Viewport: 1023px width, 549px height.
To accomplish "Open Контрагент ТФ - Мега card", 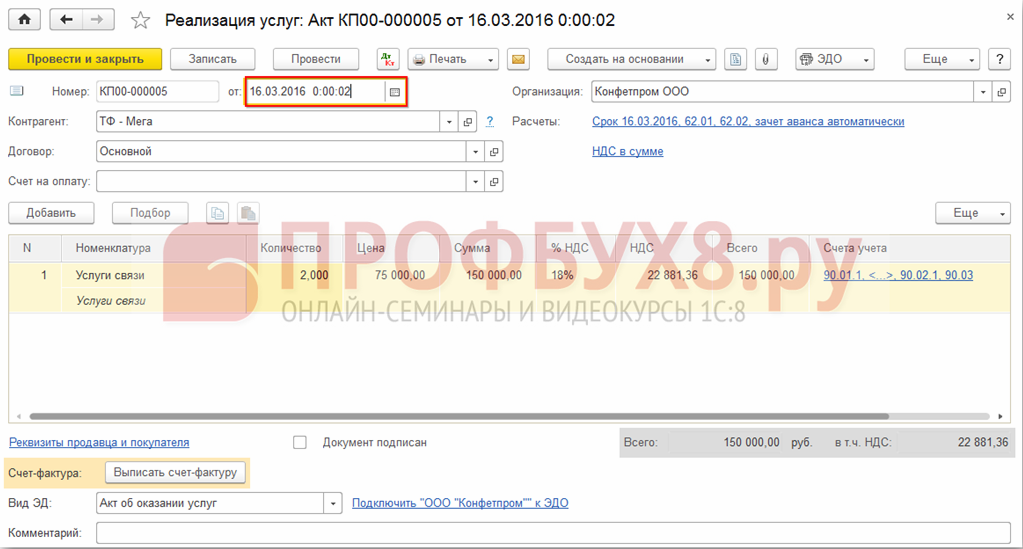I will [467, 122].
